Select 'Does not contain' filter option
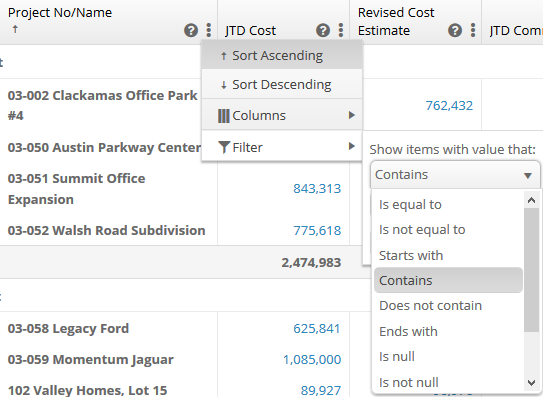The width and height of the screenshot is (543, 397). tap(448, 306)
